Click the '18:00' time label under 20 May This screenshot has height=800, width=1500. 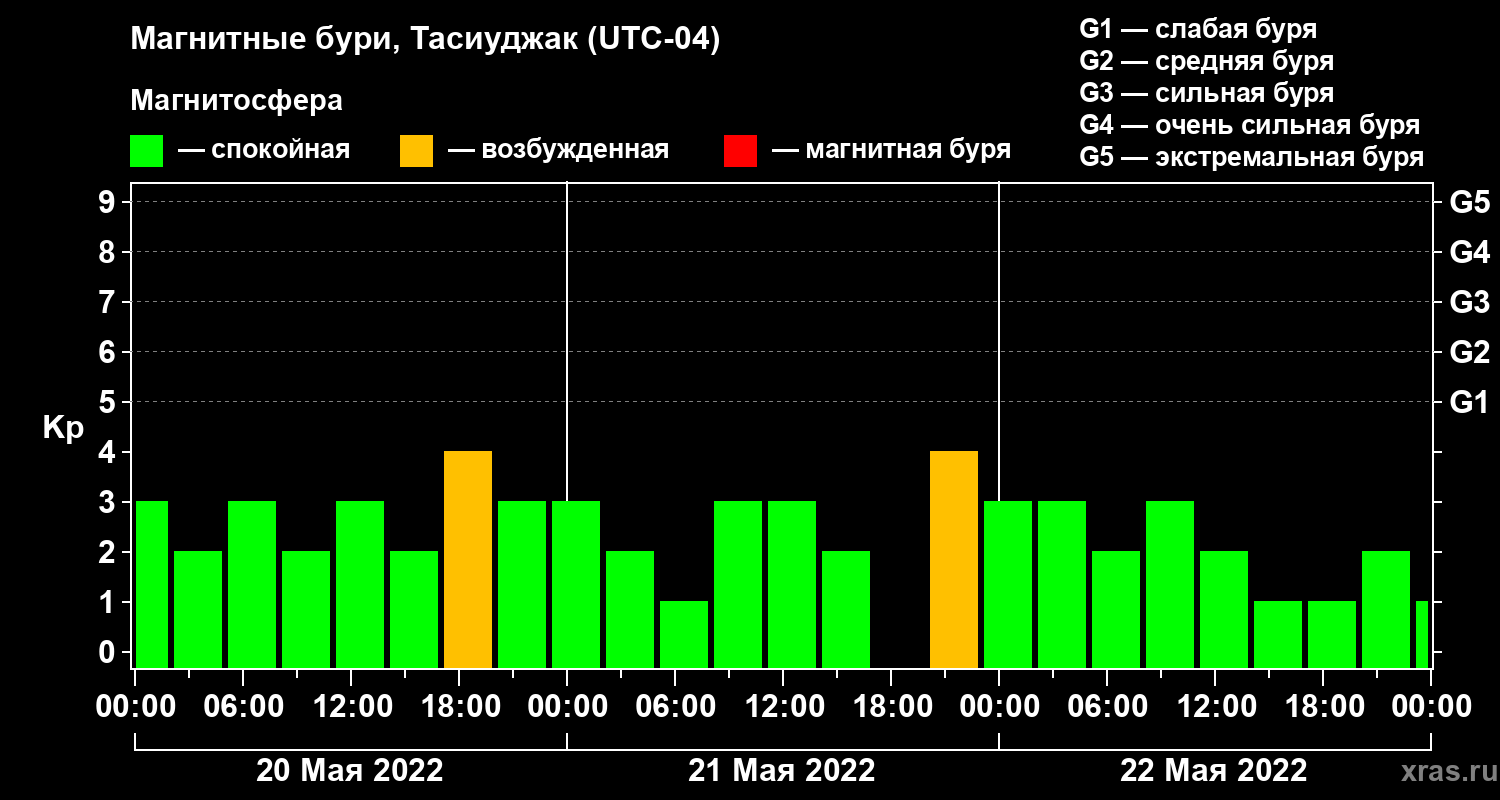[459, 707]
